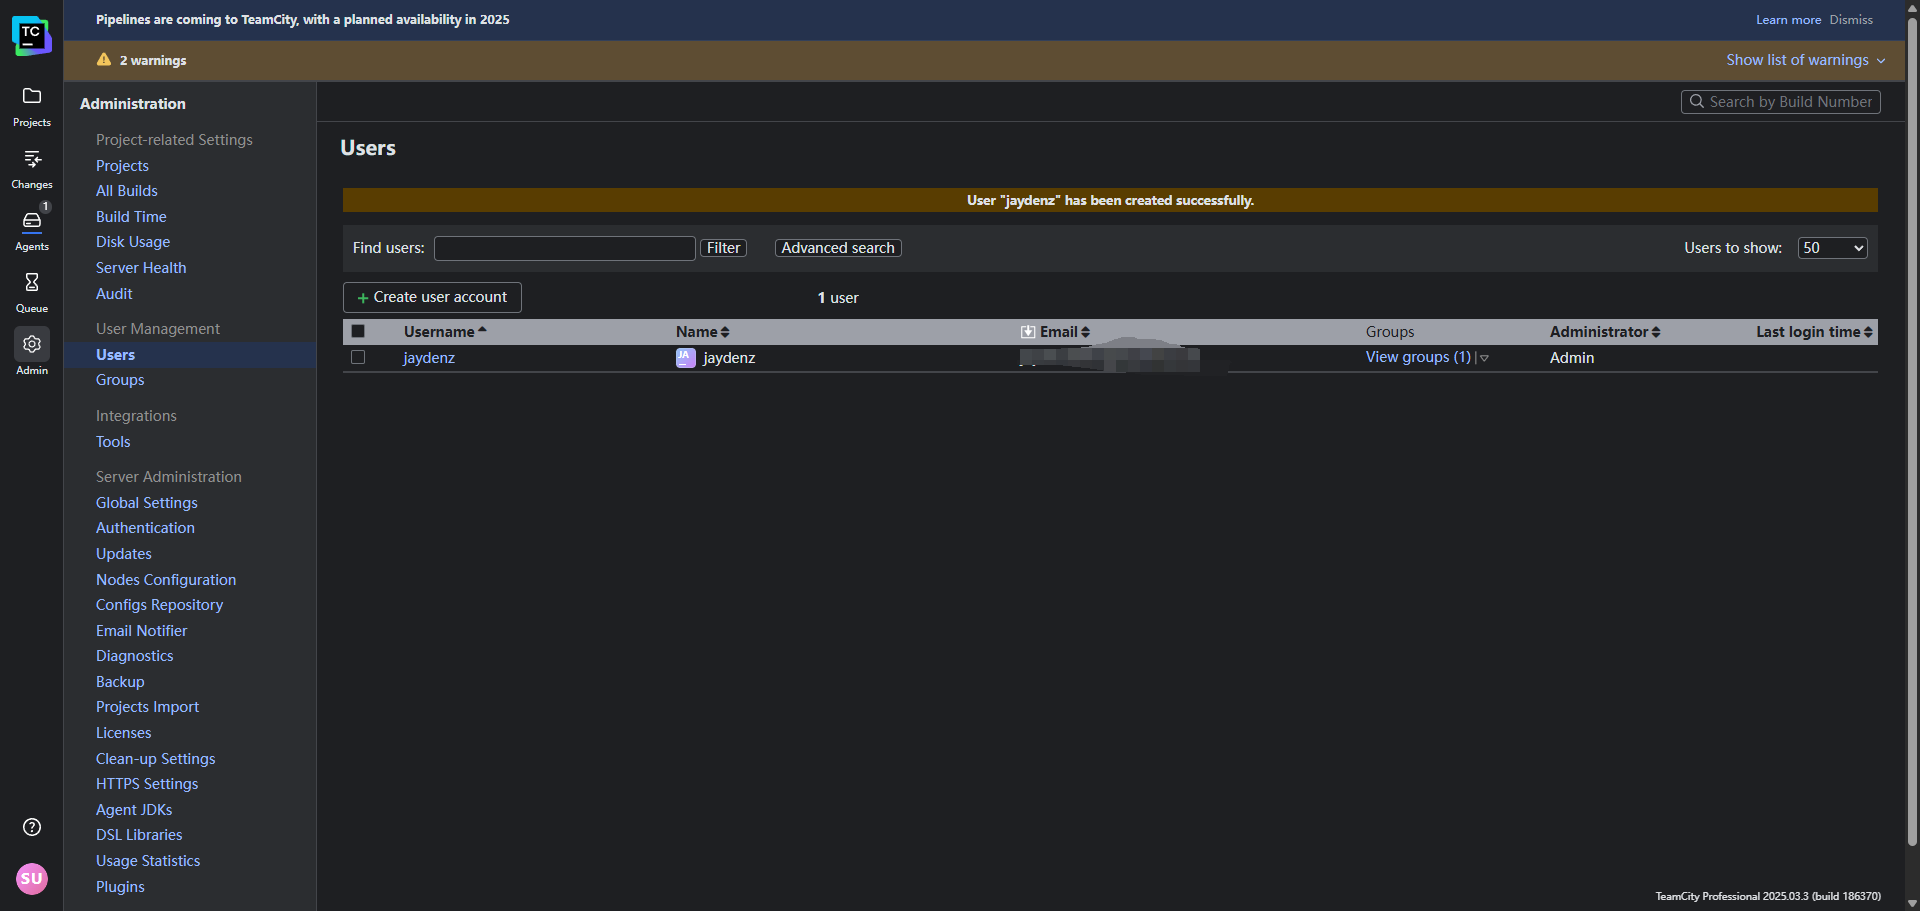Open Global Settings page

(x=147, y=503)
